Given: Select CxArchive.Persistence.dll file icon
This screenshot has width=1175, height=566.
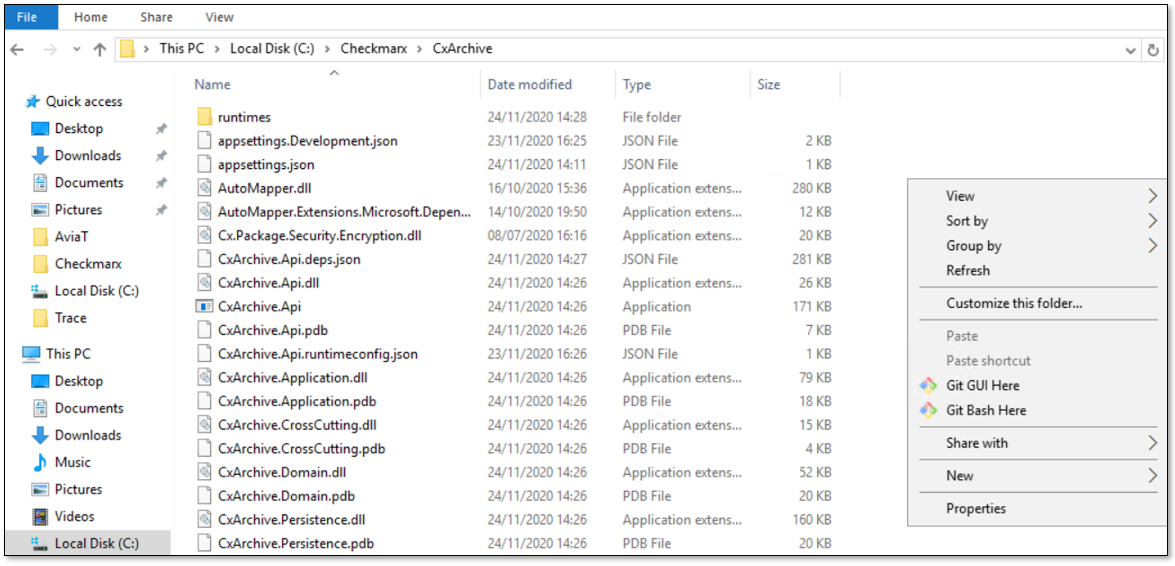Looking at the screenshot, I should [205, 520].
